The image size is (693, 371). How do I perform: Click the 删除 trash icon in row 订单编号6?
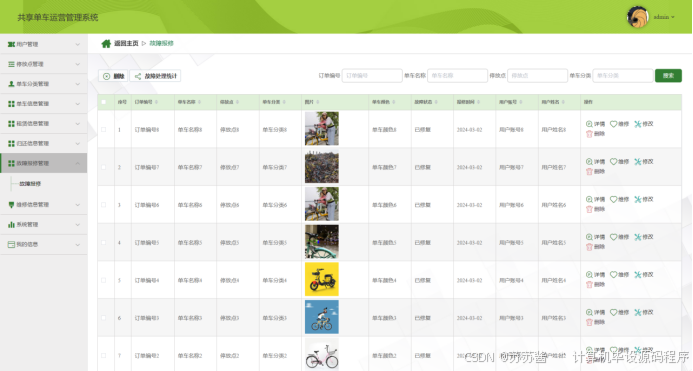[589, 209]
